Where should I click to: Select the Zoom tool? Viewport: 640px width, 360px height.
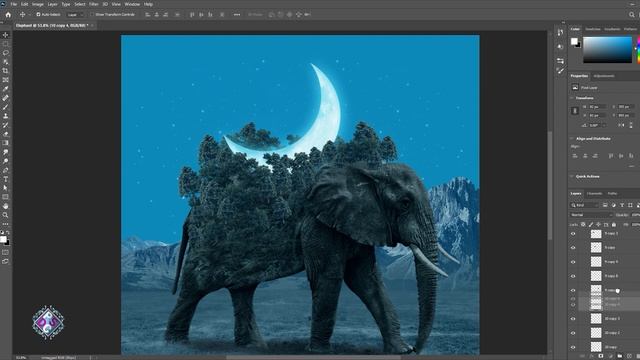[5, 215]
